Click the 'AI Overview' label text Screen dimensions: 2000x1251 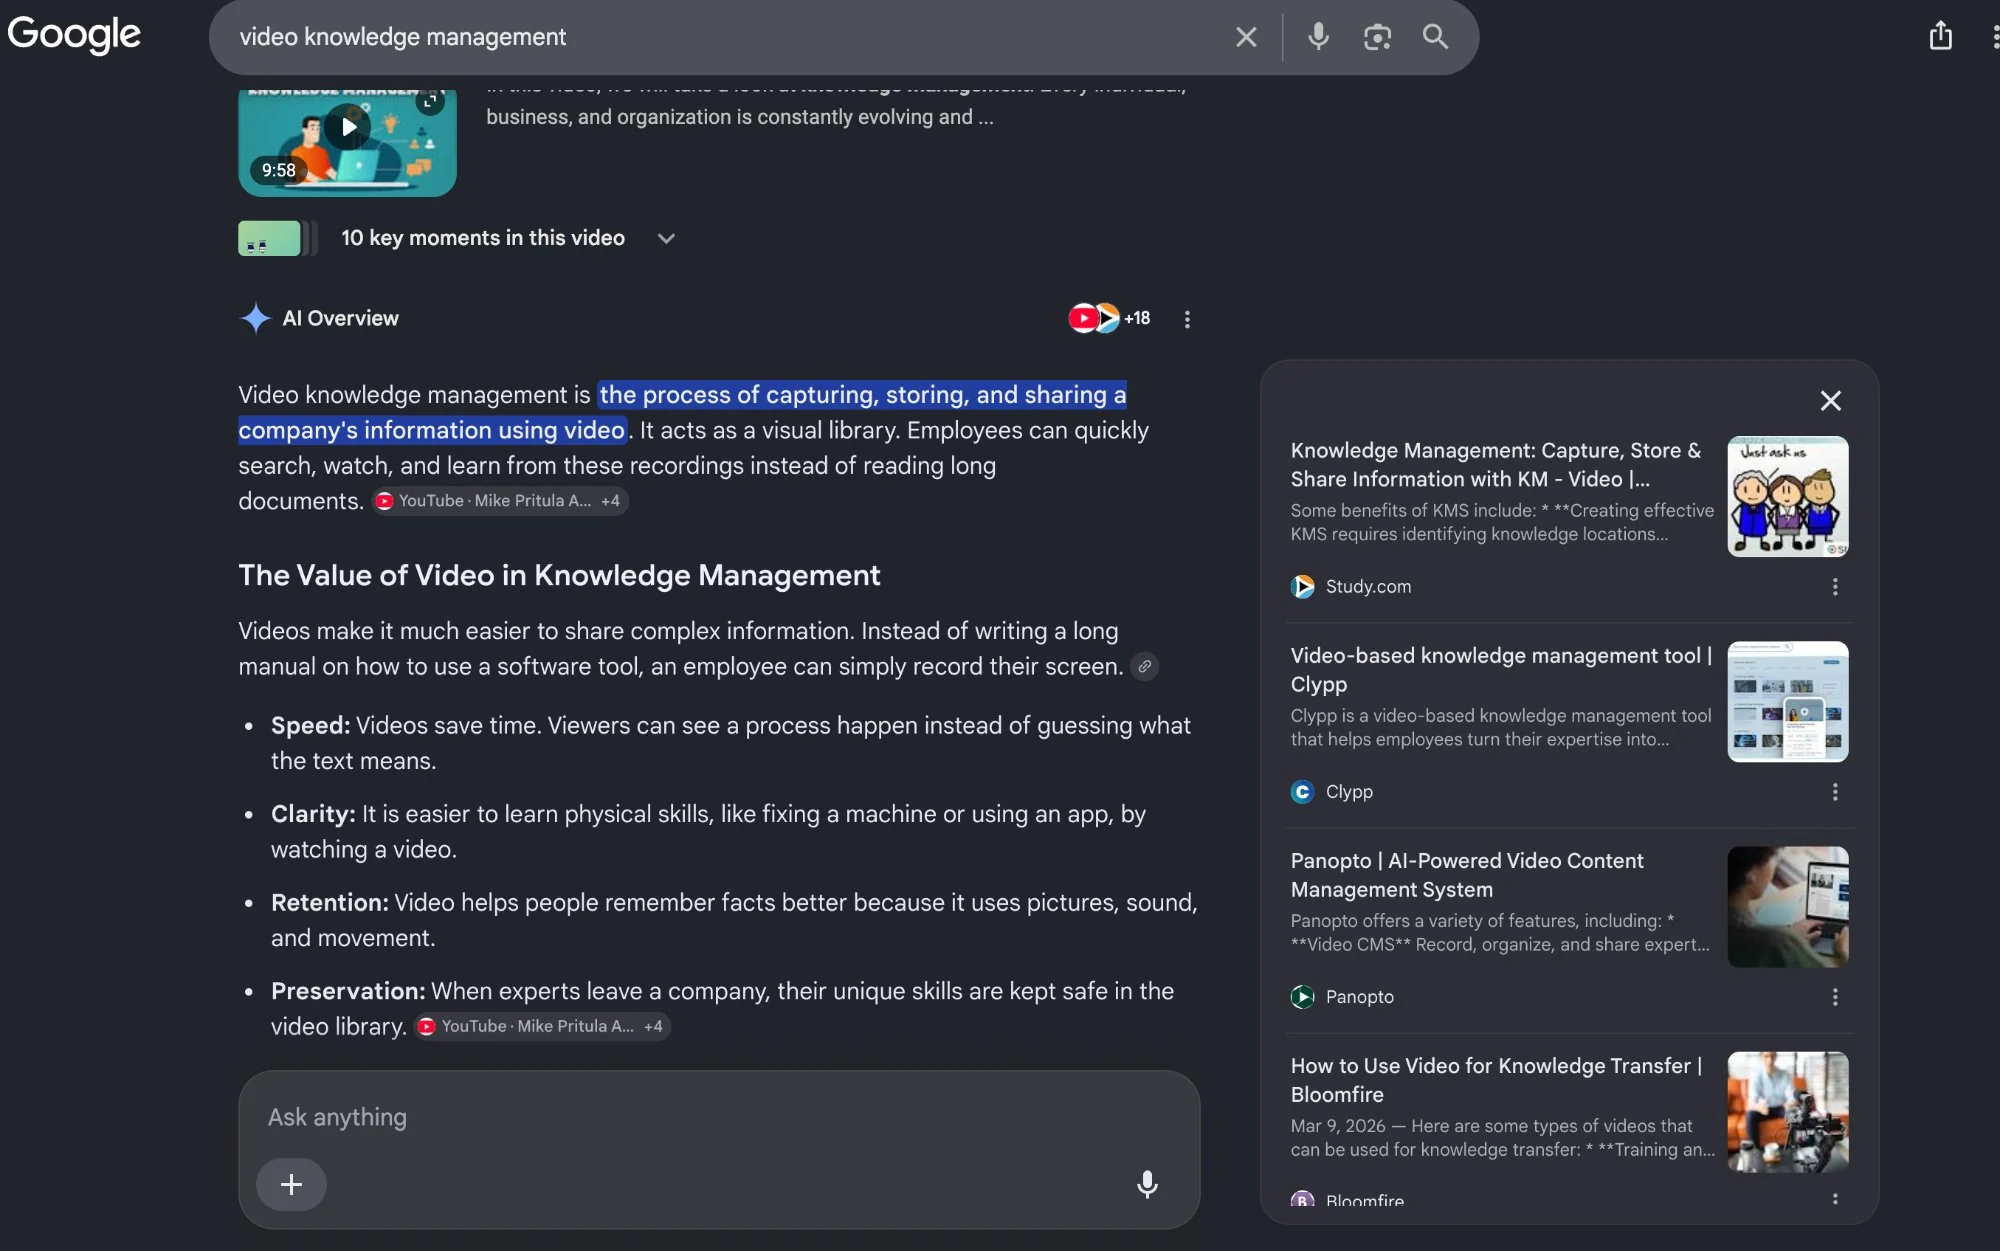click(x=340, y=318)
